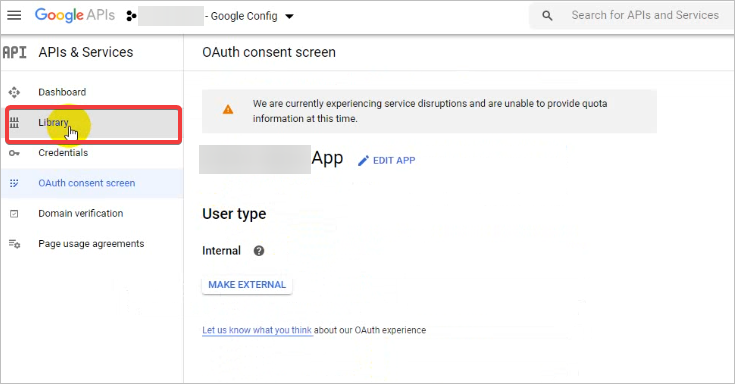Click the search magnifier icon

coord(547,15)
